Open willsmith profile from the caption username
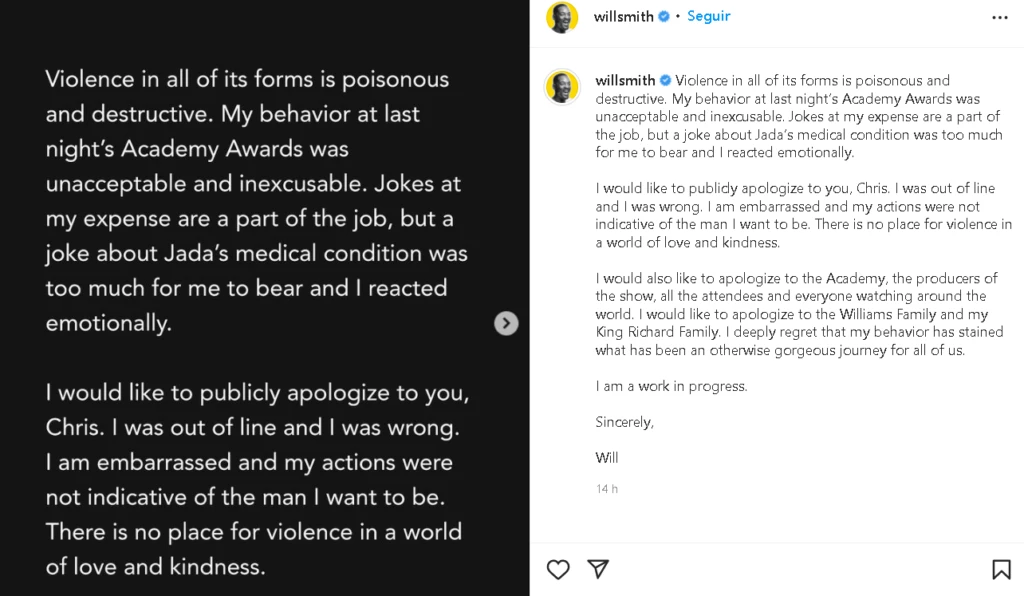 click(x=625, y=81)
